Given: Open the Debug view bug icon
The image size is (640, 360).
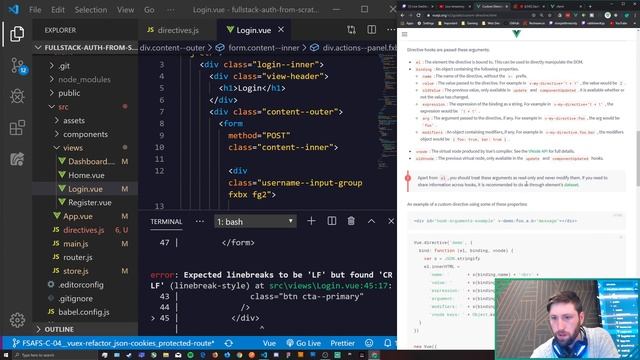Looking at the screenshot, I should (17, 96).
